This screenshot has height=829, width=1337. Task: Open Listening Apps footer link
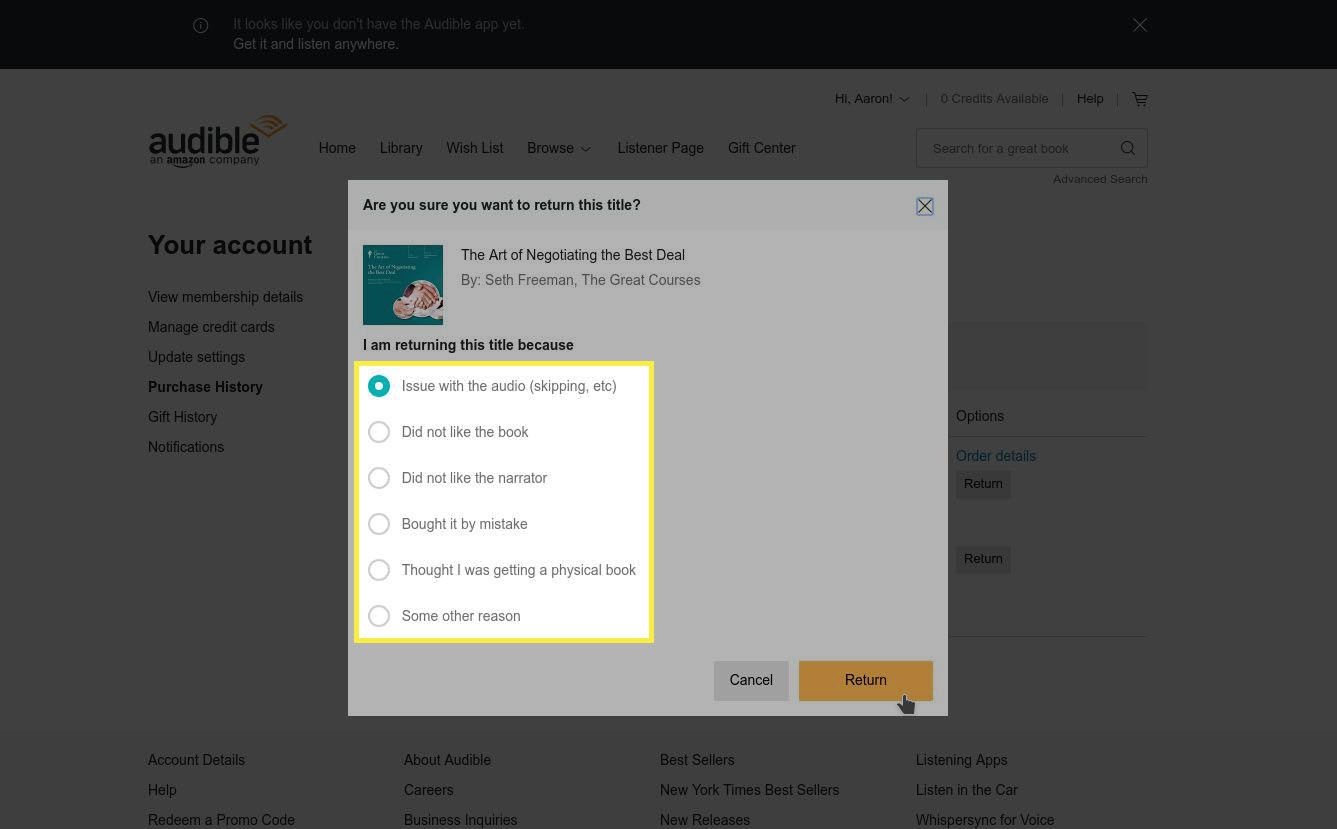pyautogui.click(x=961, y=760)
